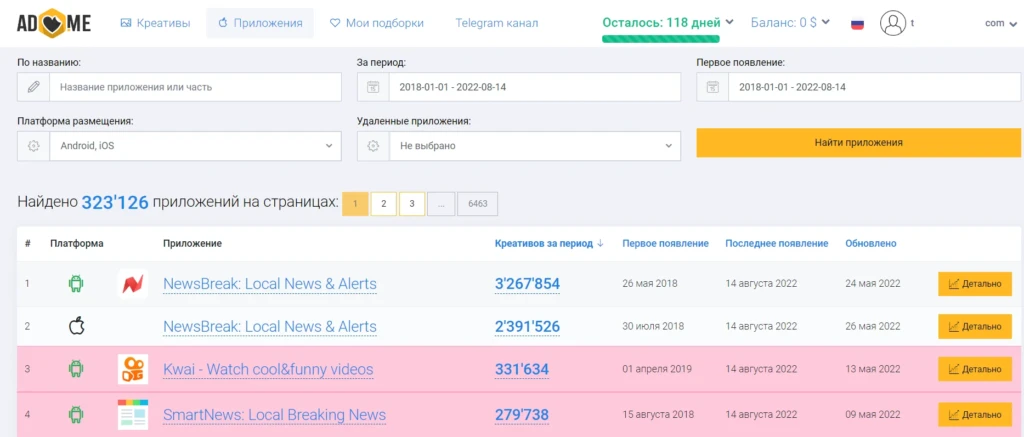Click the Kwai app thumbnail

coord(133,369)
